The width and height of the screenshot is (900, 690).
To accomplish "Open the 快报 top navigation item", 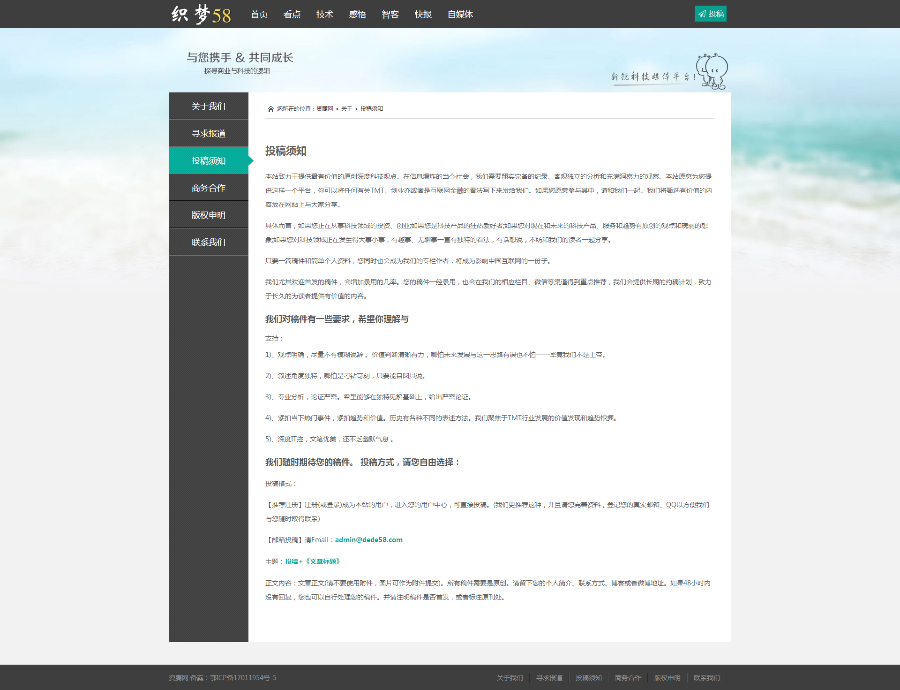I will pyautogui.click(x=423, y=14).
